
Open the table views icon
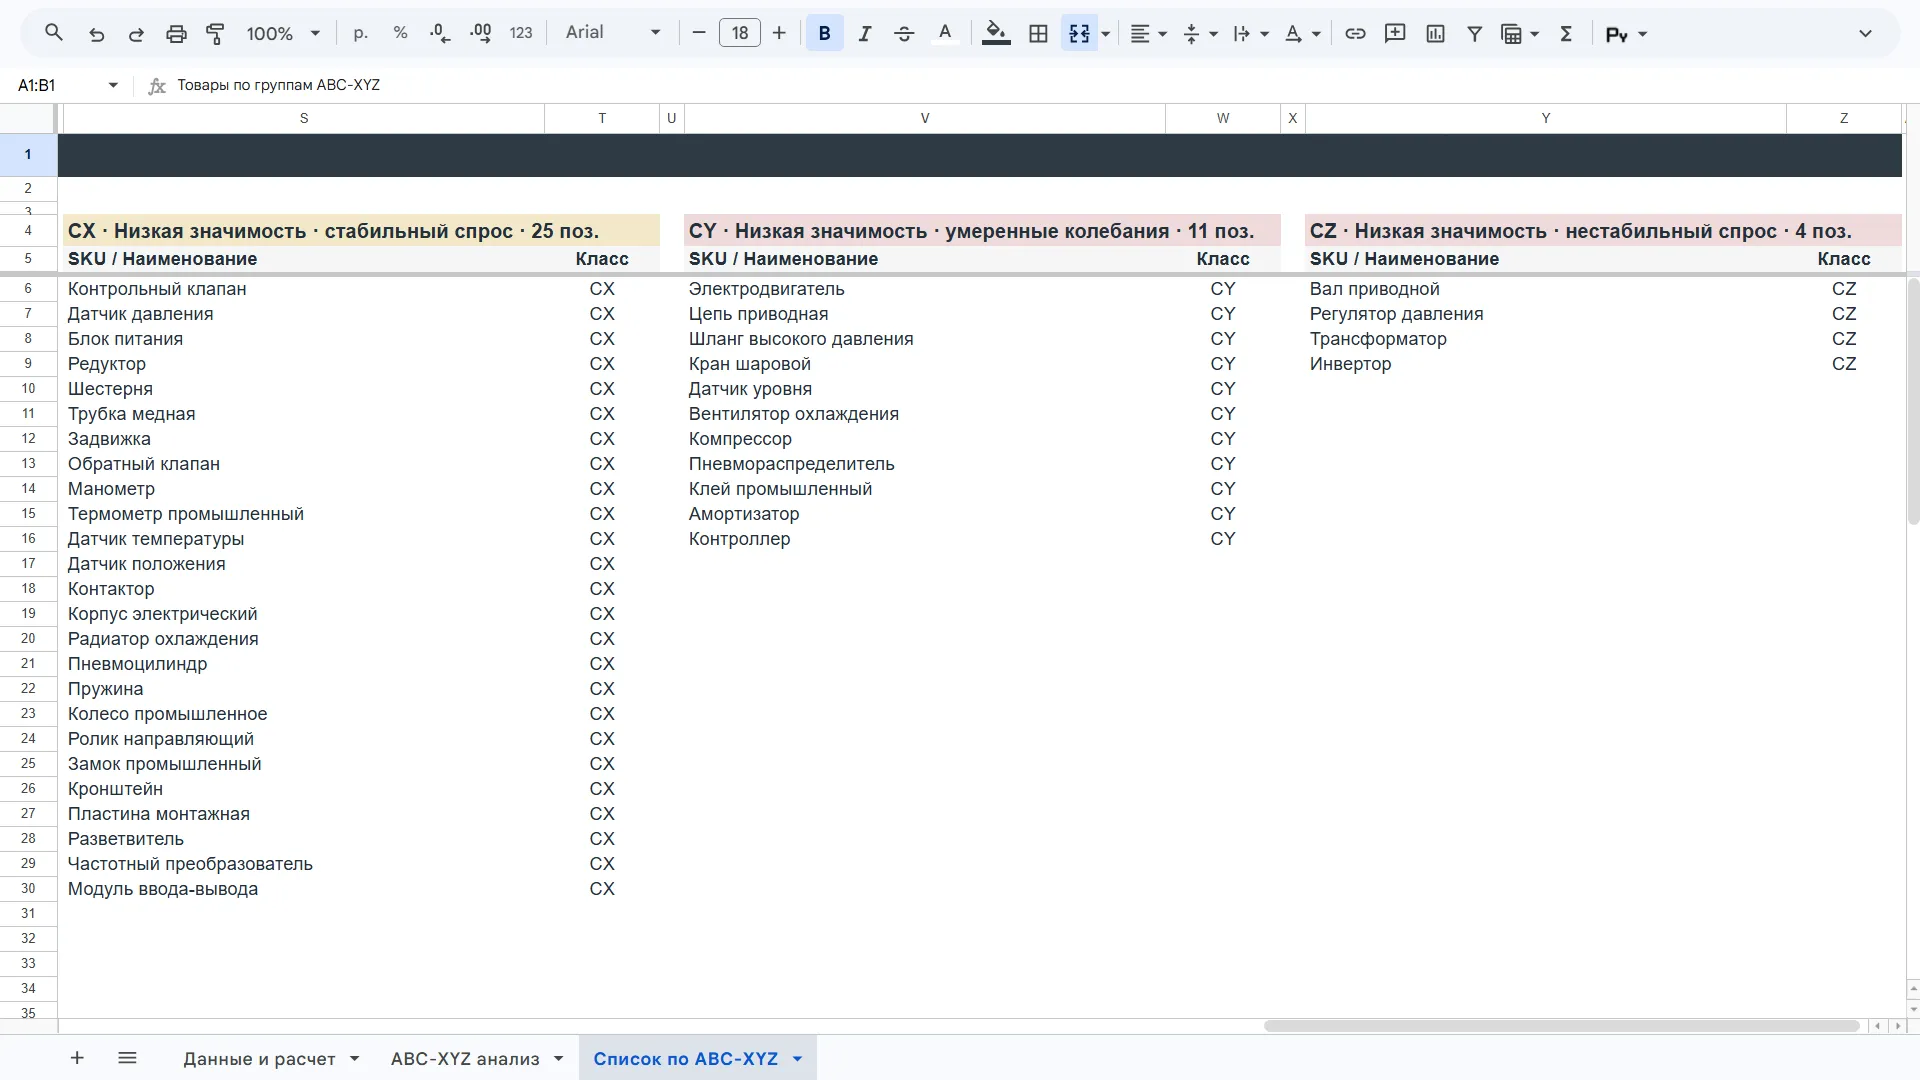(1511, 34)
